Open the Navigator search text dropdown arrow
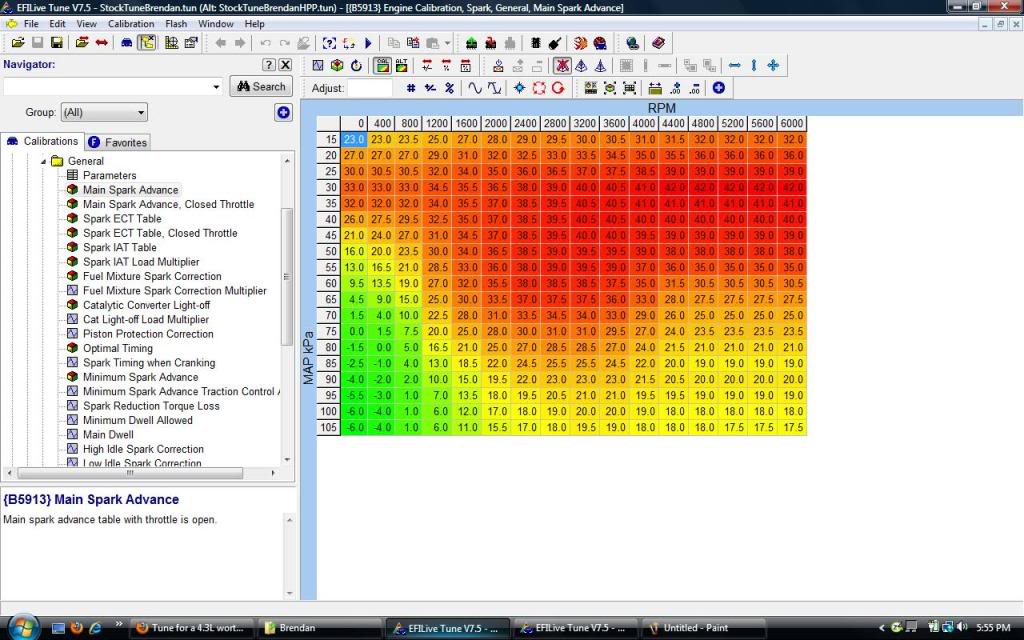The width and height of the screenshot is (1024, 640). coord(216,87)
